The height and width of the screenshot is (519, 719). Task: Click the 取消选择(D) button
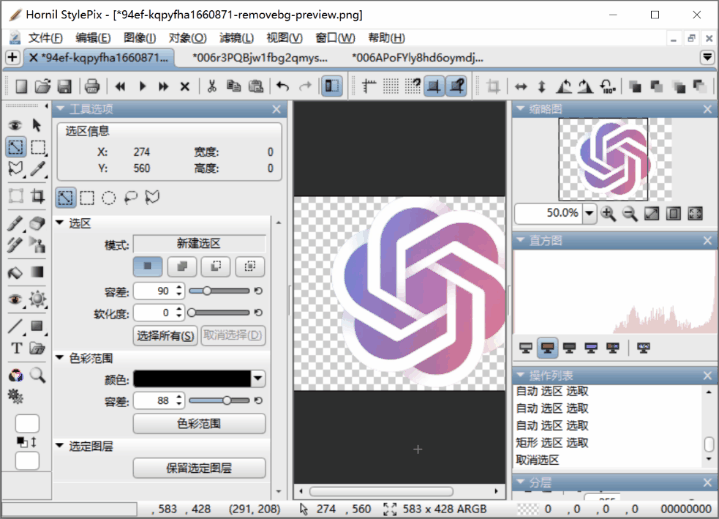tap(233, 336)
